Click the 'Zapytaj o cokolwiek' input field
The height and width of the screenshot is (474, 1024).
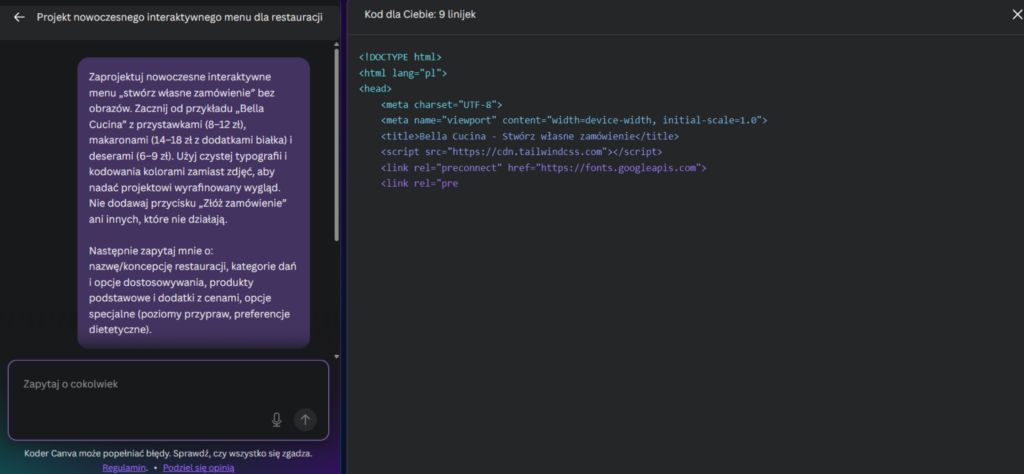click(140, 385)
